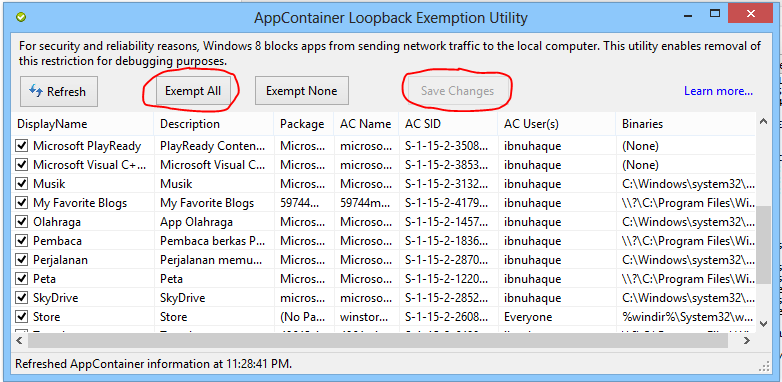Click the SkyDrive display name text

56,298
